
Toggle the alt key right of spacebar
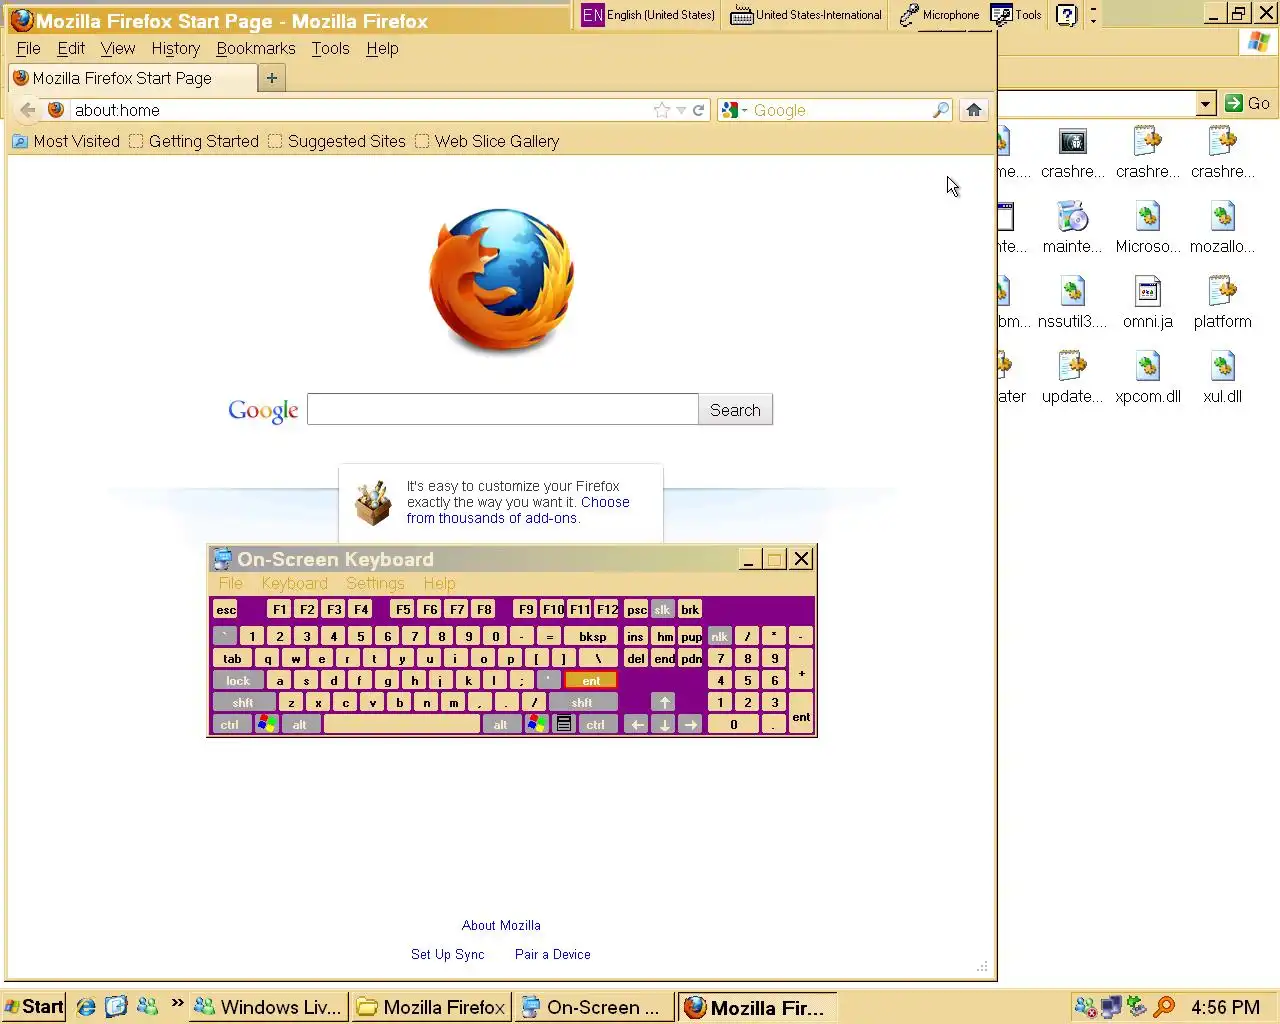(501, 724)
